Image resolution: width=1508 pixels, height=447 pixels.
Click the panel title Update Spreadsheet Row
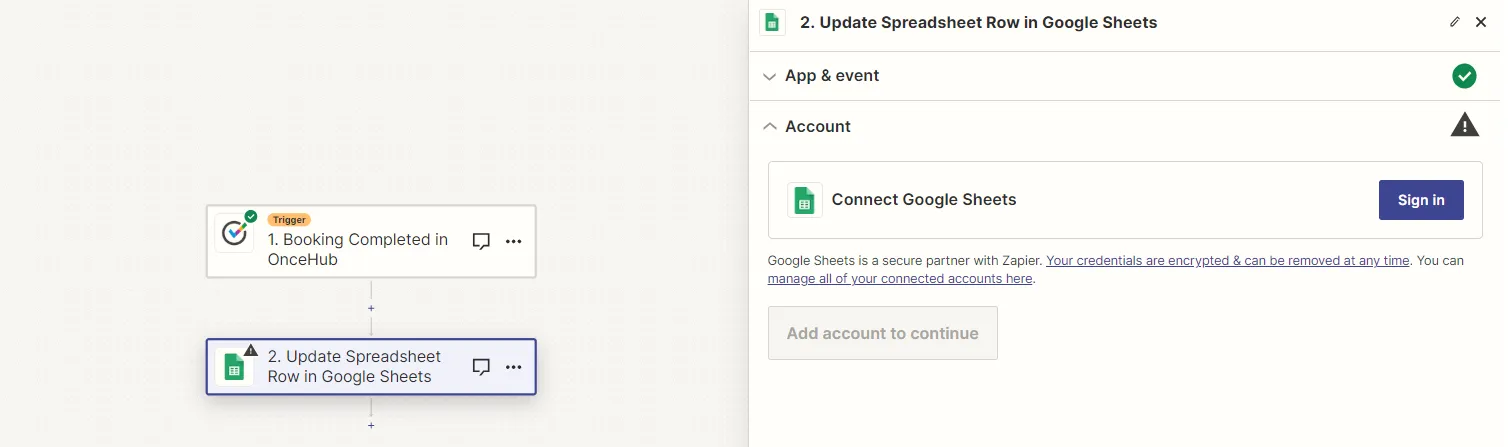point(978,22)
